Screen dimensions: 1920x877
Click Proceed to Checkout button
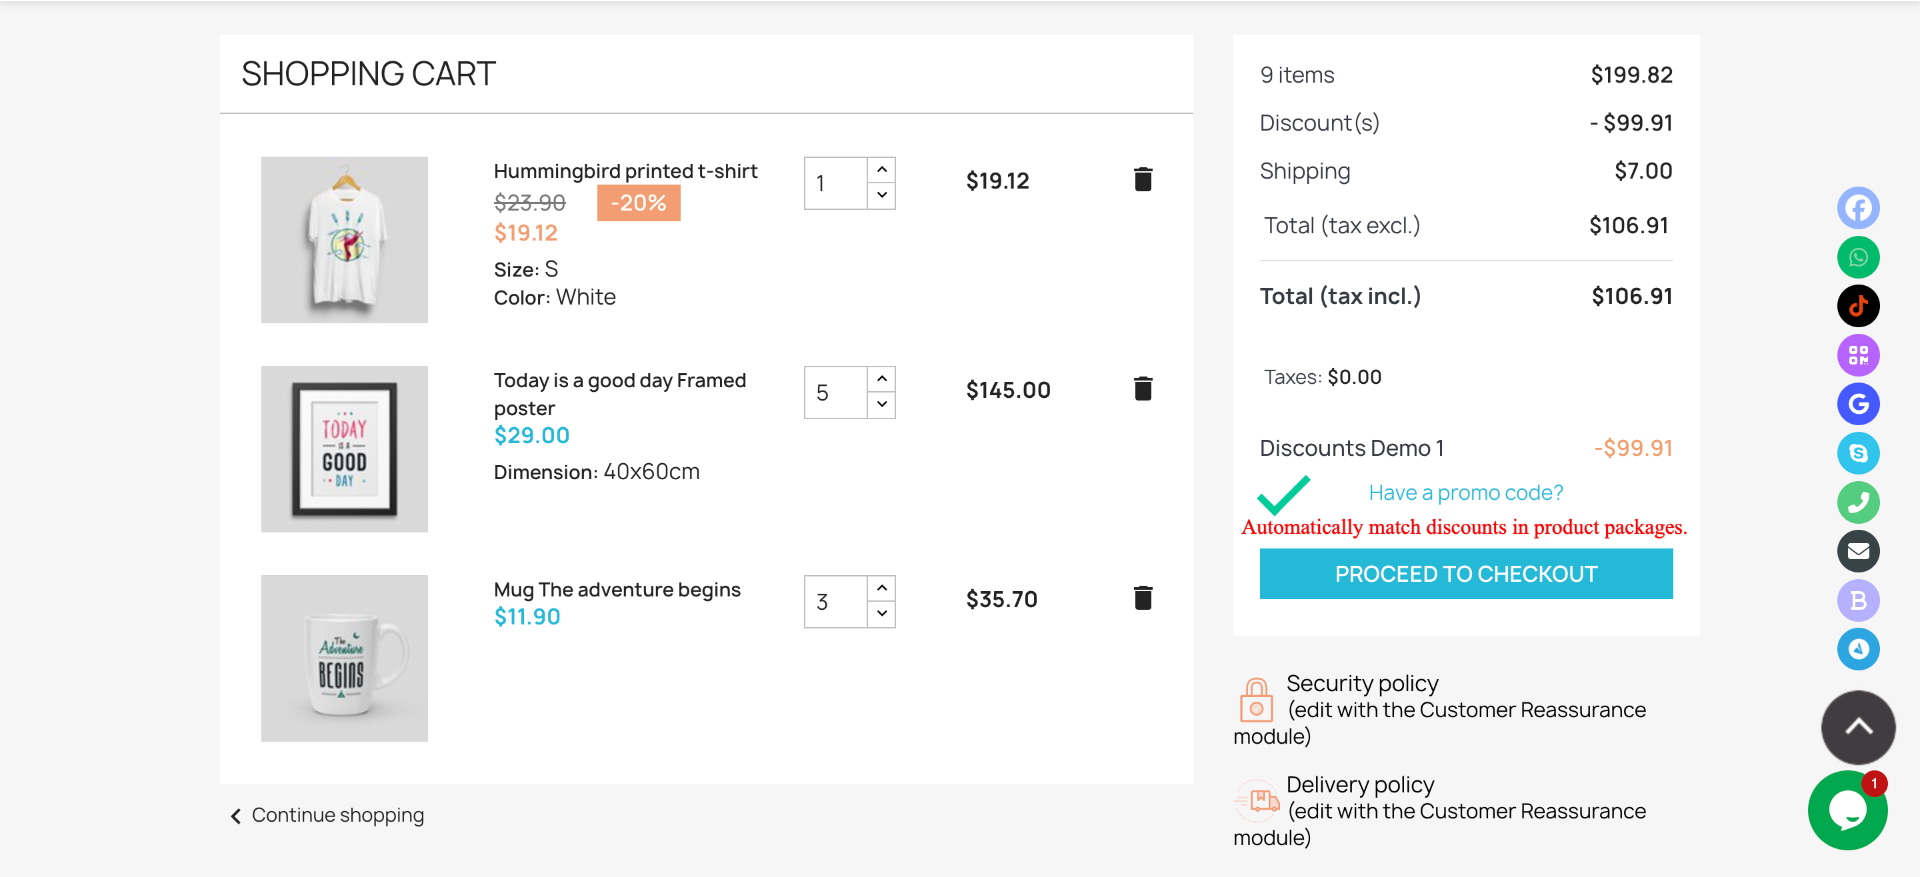(1465, 574)
